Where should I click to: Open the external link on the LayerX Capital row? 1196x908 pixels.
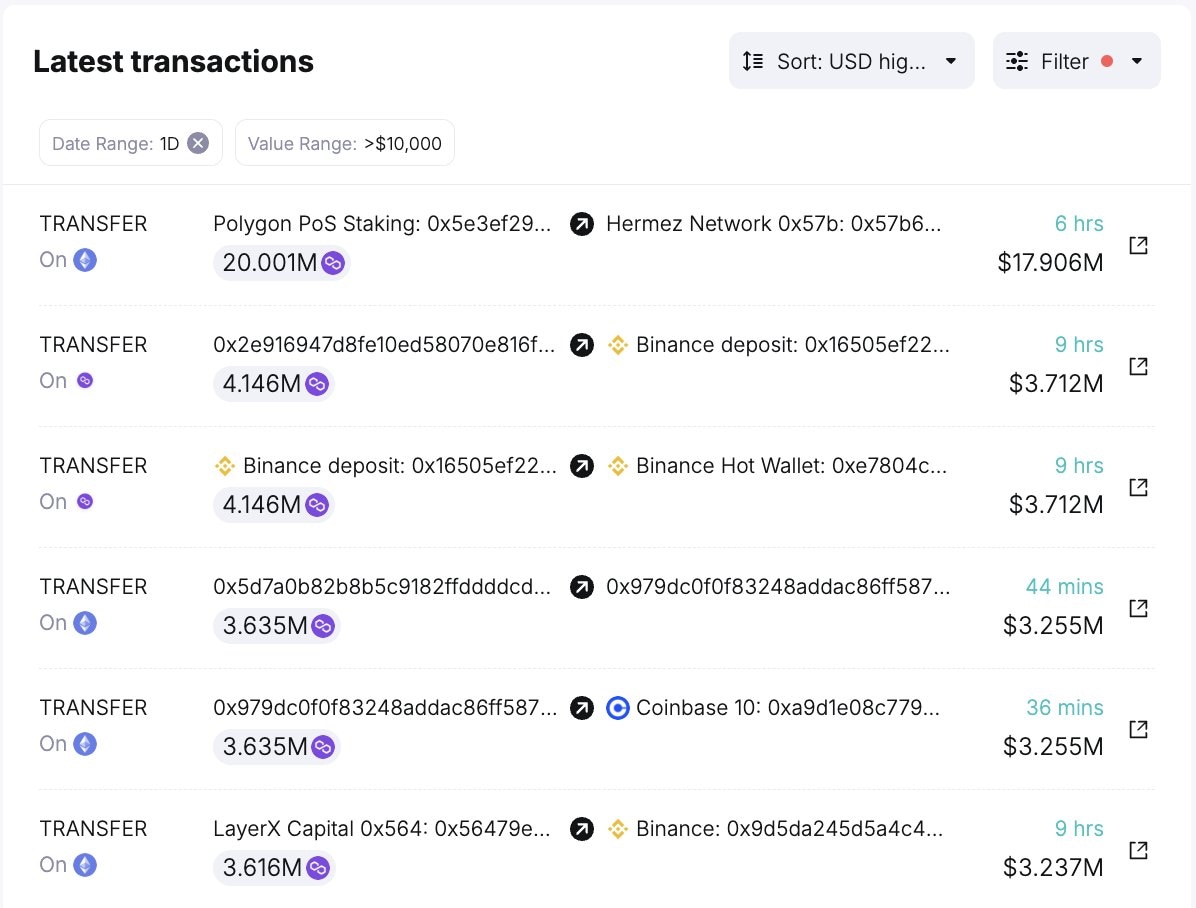click(x=1138, y=850)
